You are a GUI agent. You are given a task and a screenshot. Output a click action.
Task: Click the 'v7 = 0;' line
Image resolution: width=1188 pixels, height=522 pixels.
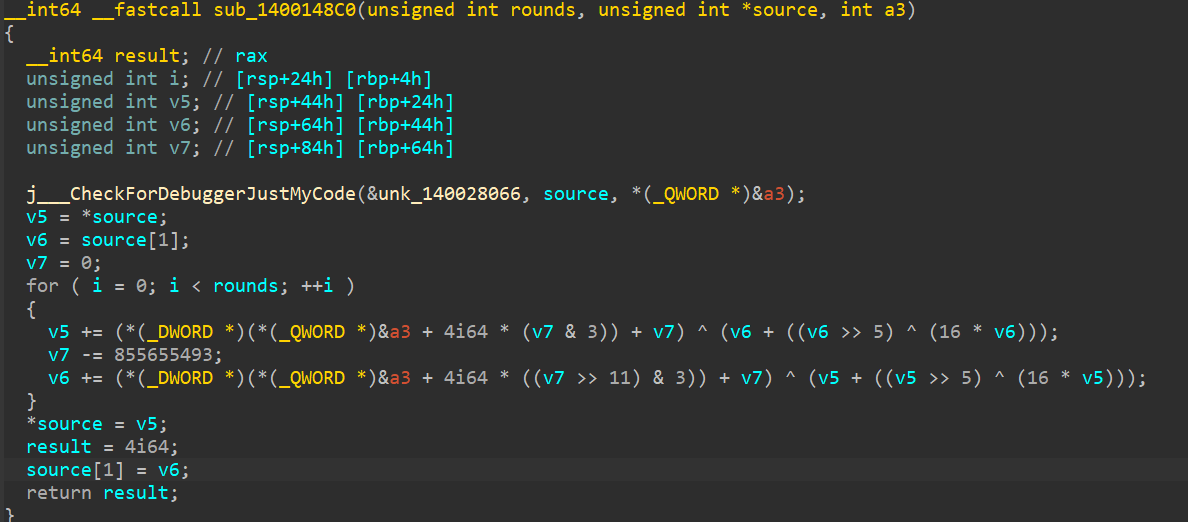point(64,263)
